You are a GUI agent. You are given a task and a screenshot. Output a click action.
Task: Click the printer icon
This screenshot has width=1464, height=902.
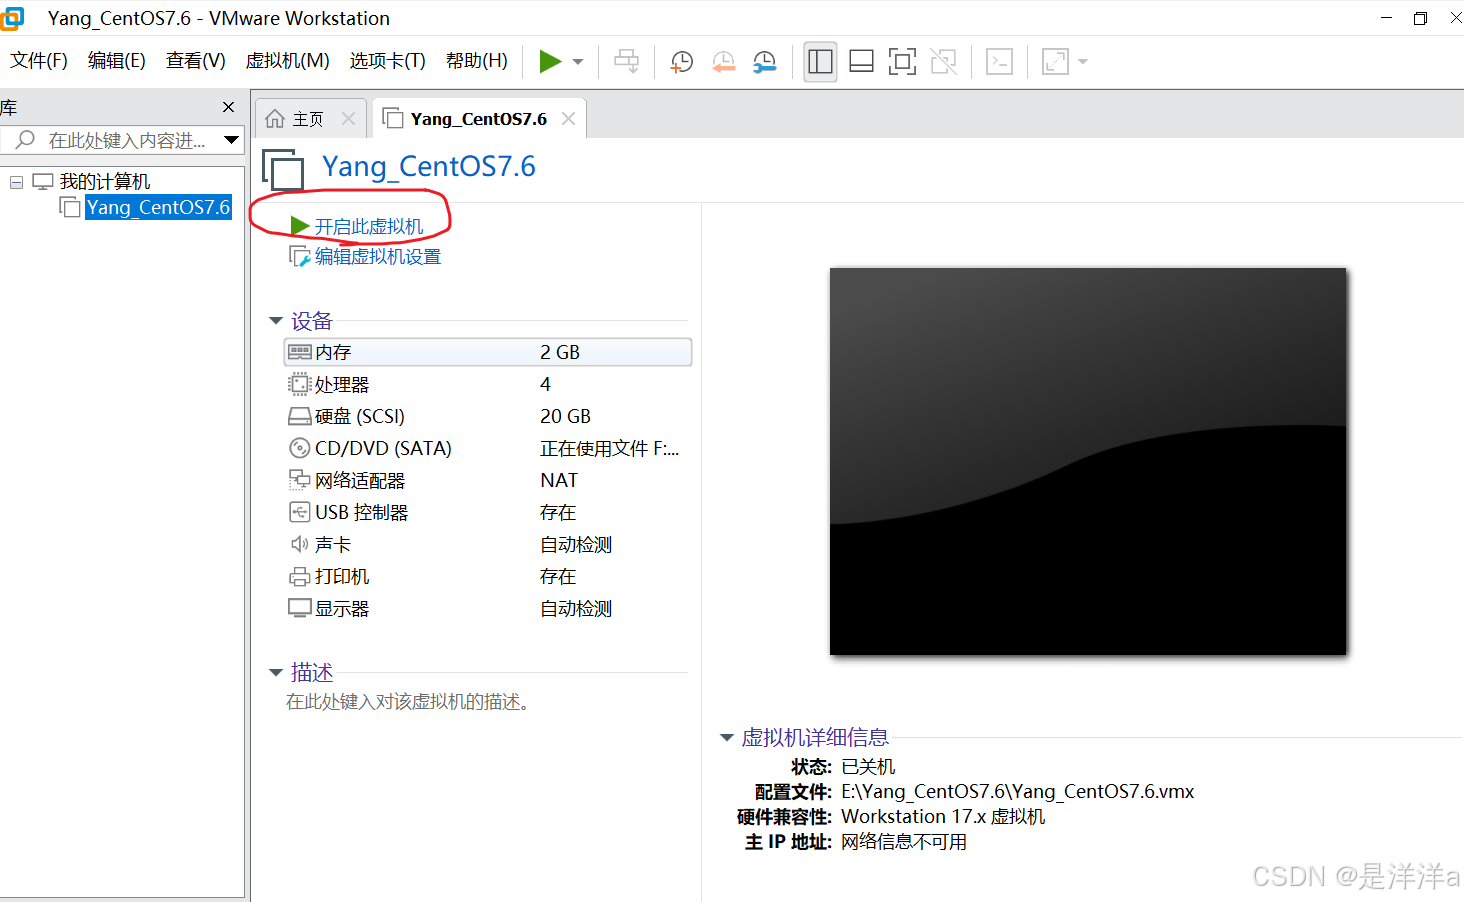[x=299, y=577]
